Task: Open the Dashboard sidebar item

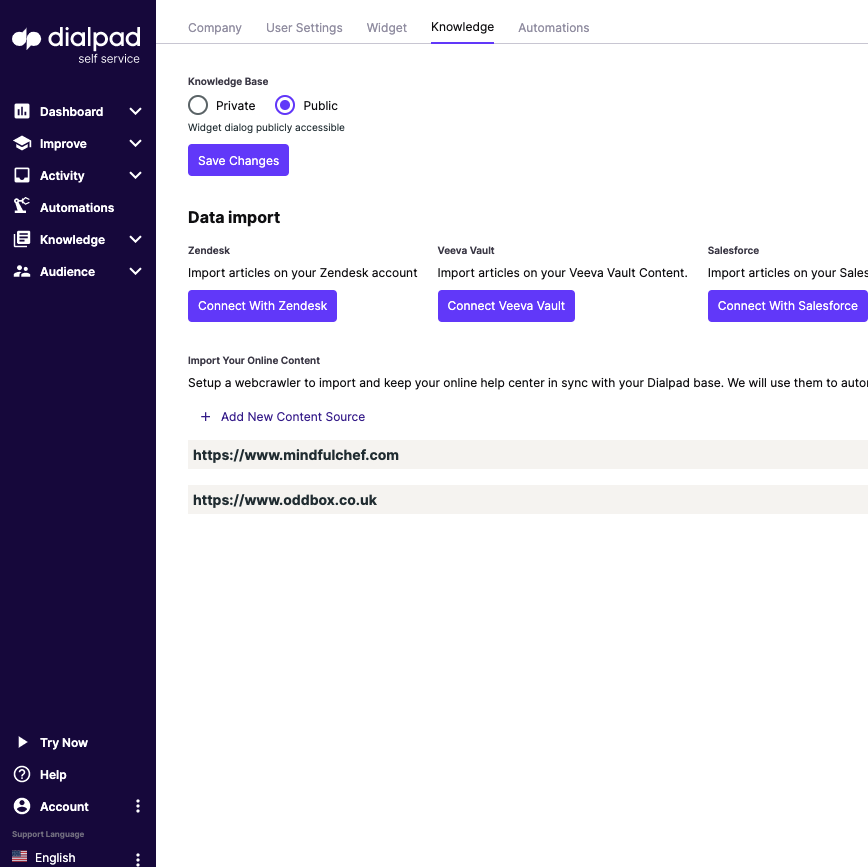Action: point(71,112)
